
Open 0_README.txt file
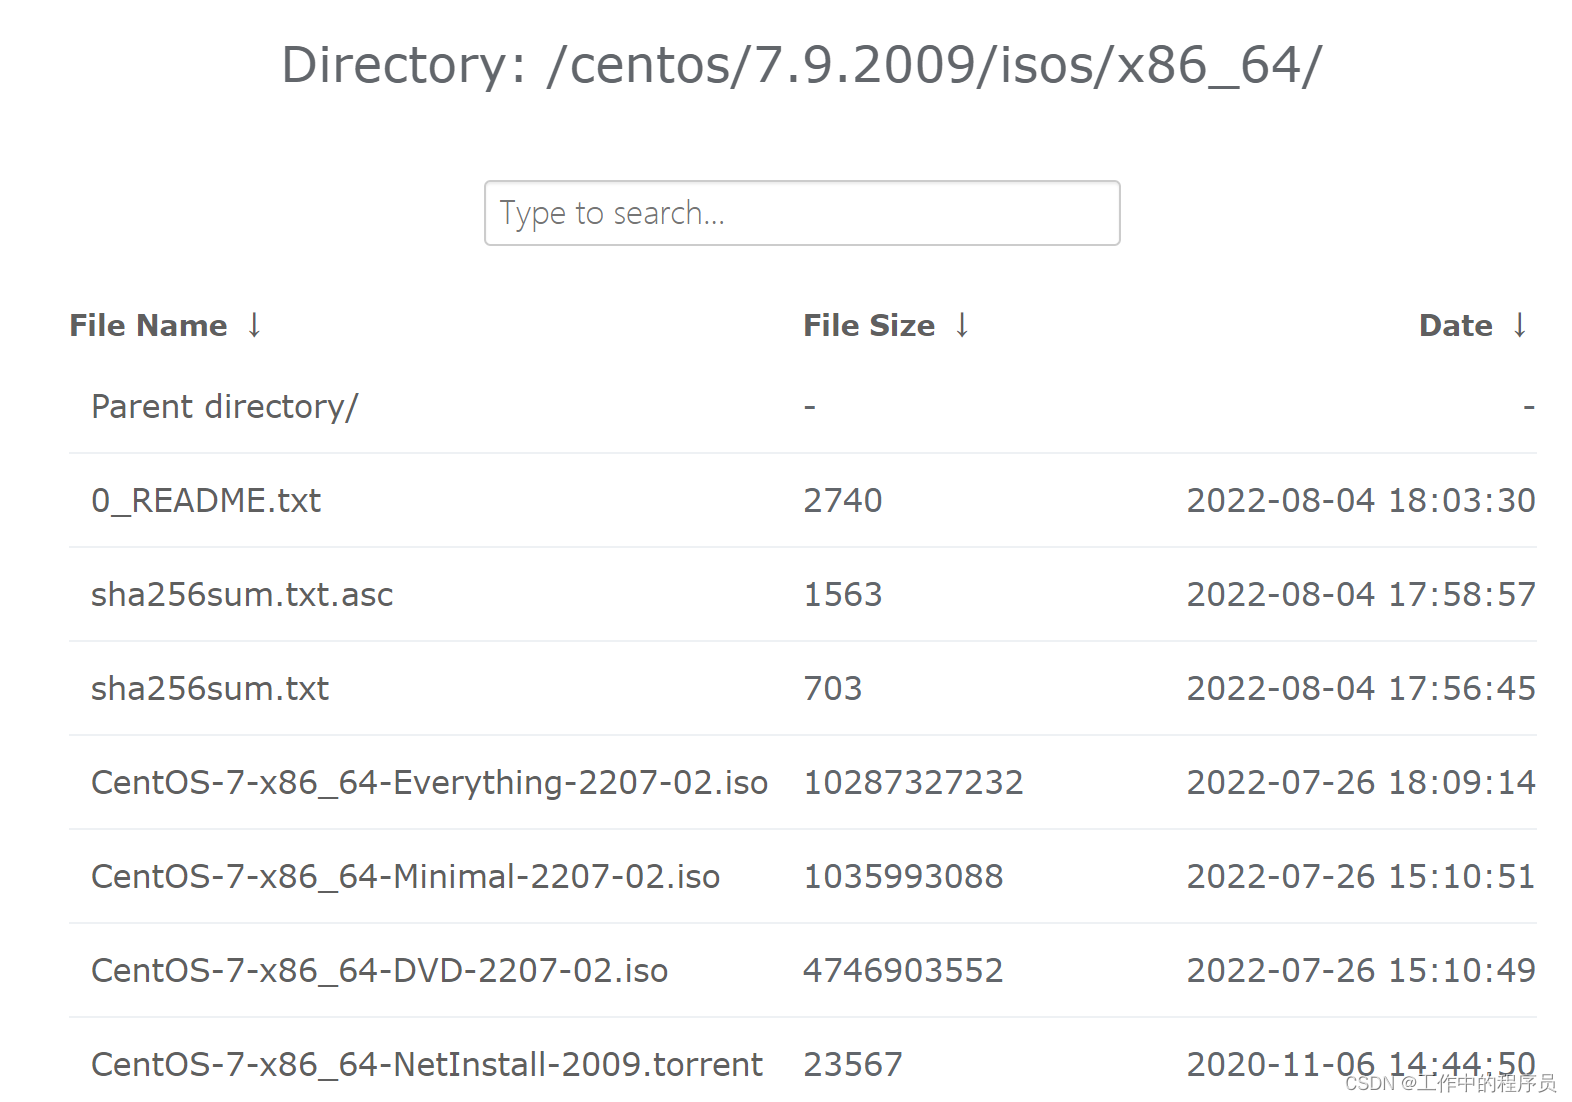click(x=206, y=501)
